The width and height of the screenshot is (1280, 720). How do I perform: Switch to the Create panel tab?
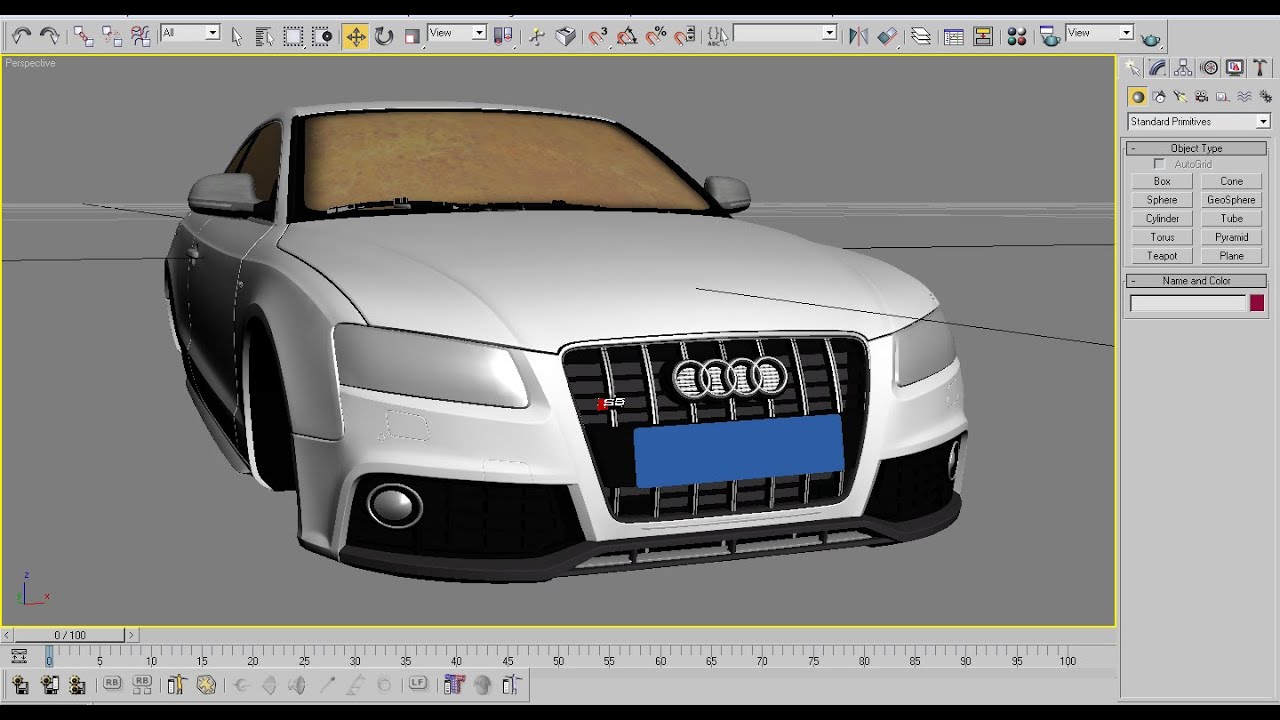pos(1132,68)
